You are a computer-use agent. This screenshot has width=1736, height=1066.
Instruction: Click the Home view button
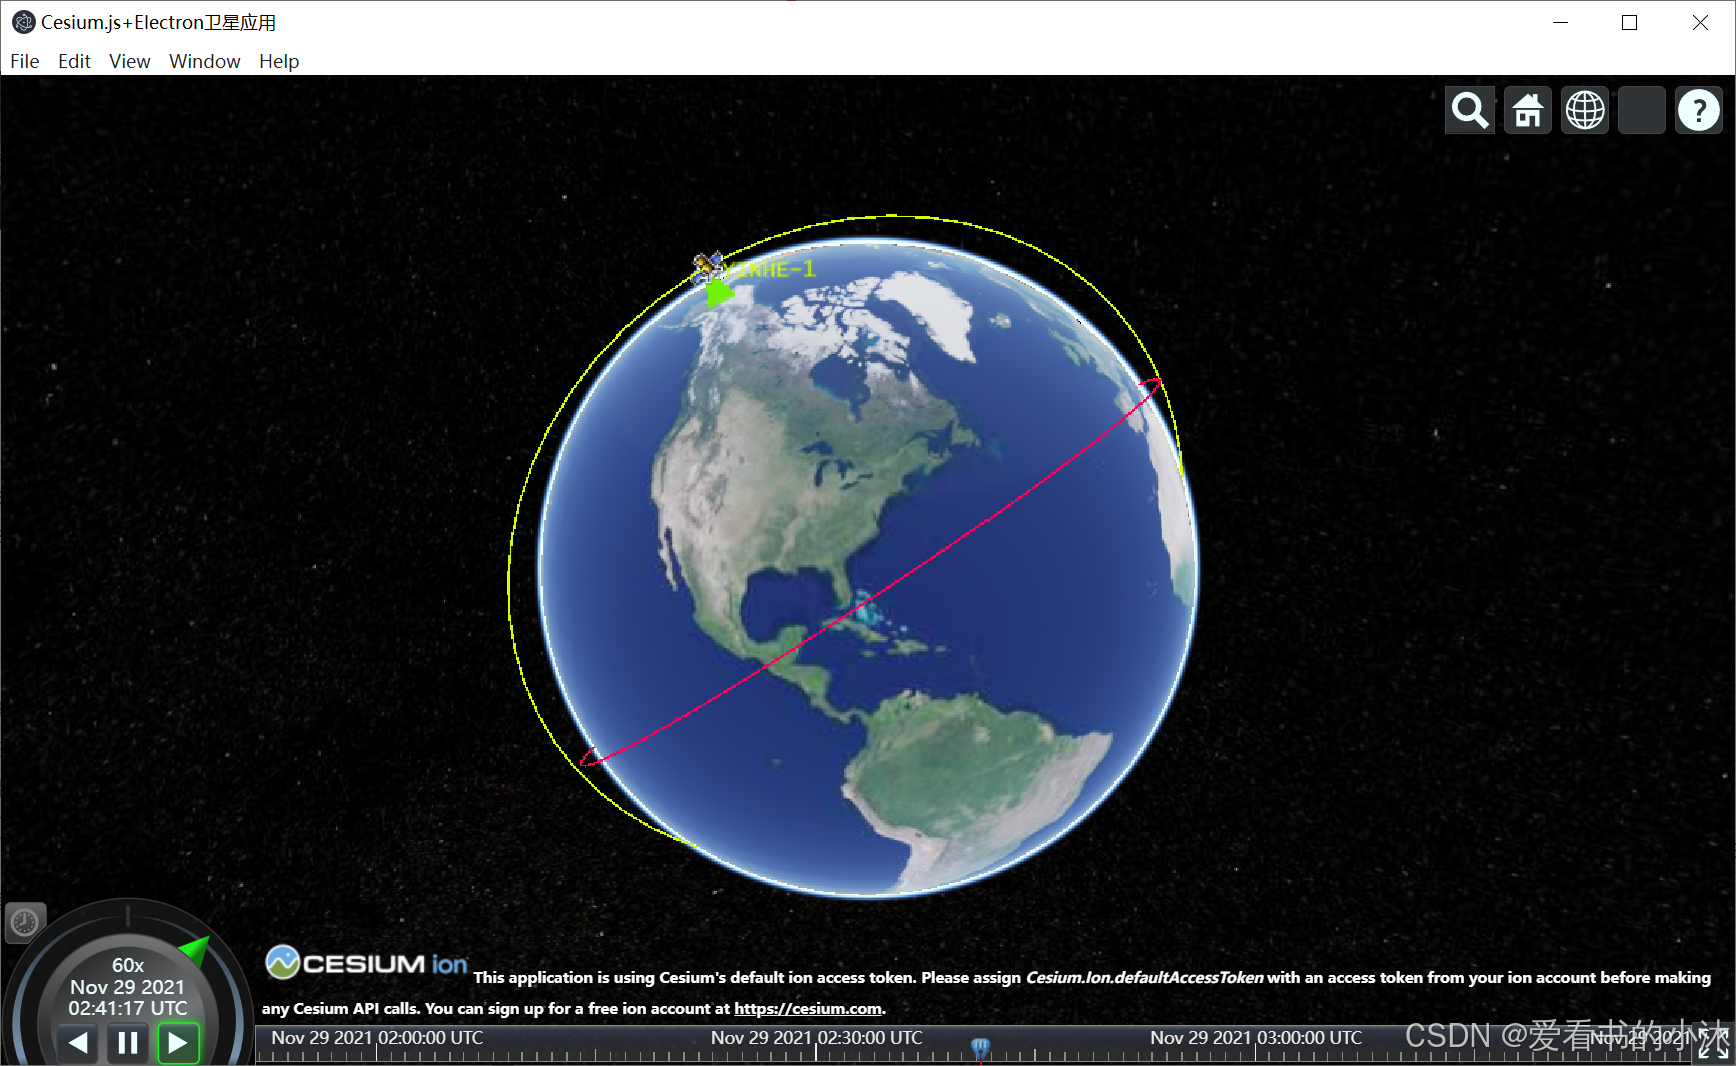pos(1527,110)
